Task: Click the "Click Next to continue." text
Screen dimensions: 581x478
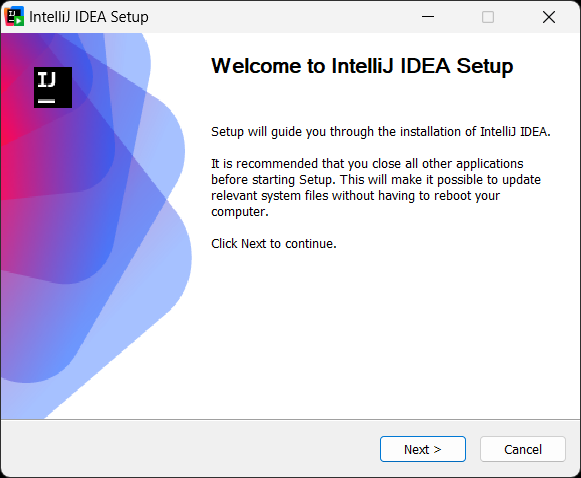Action: click(x=274, y=243)
